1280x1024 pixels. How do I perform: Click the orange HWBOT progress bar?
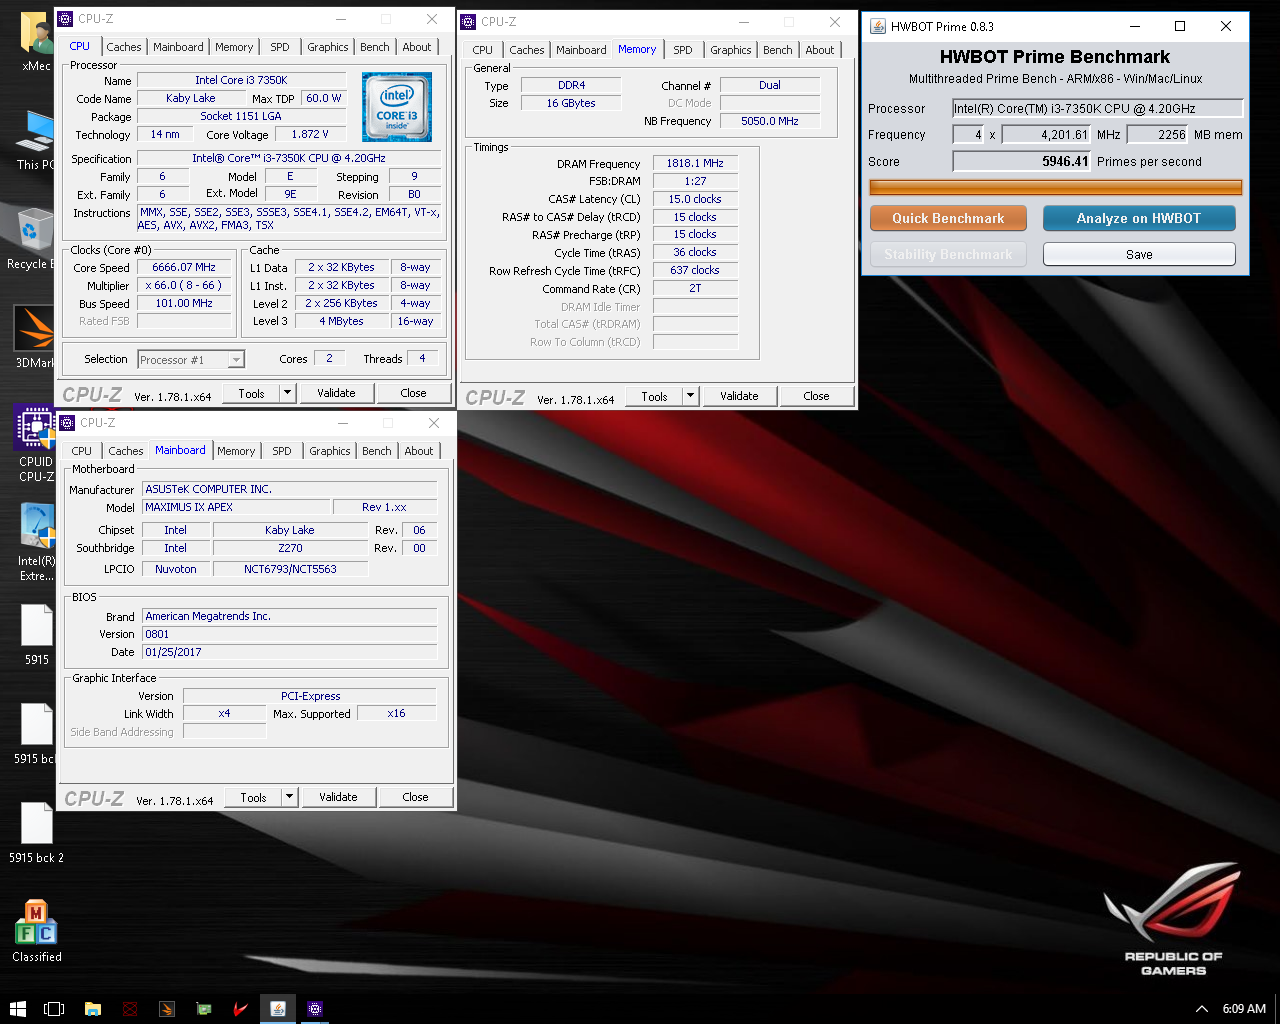click(1056, 187)
